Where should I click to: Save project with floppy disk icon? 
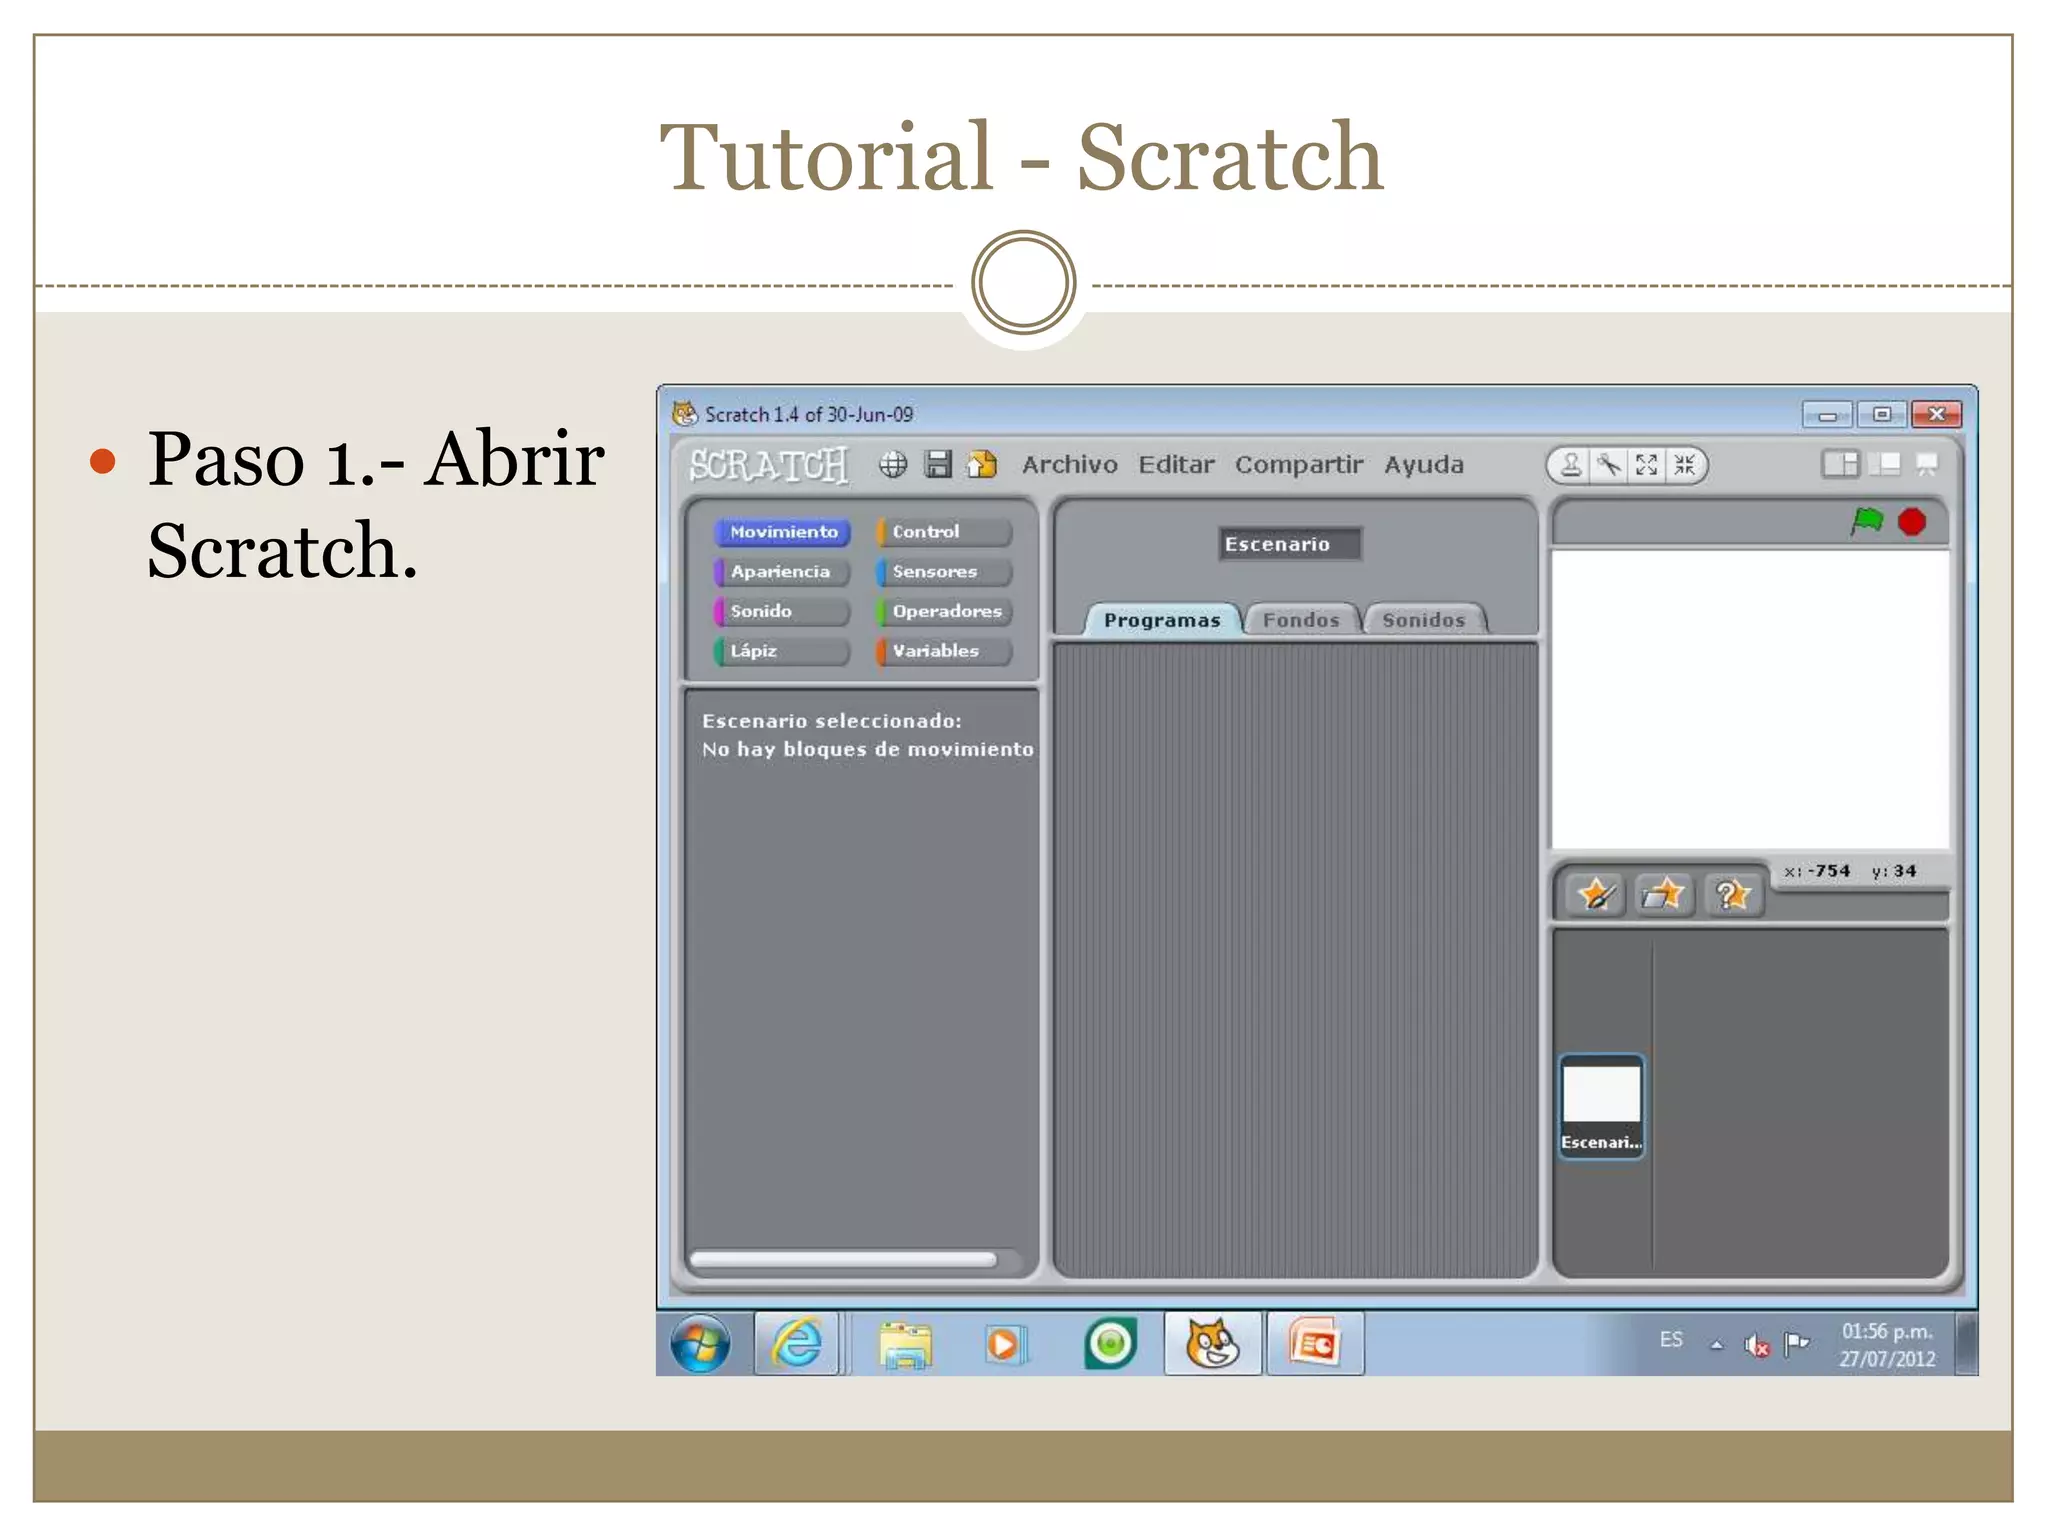coord(938,465)
